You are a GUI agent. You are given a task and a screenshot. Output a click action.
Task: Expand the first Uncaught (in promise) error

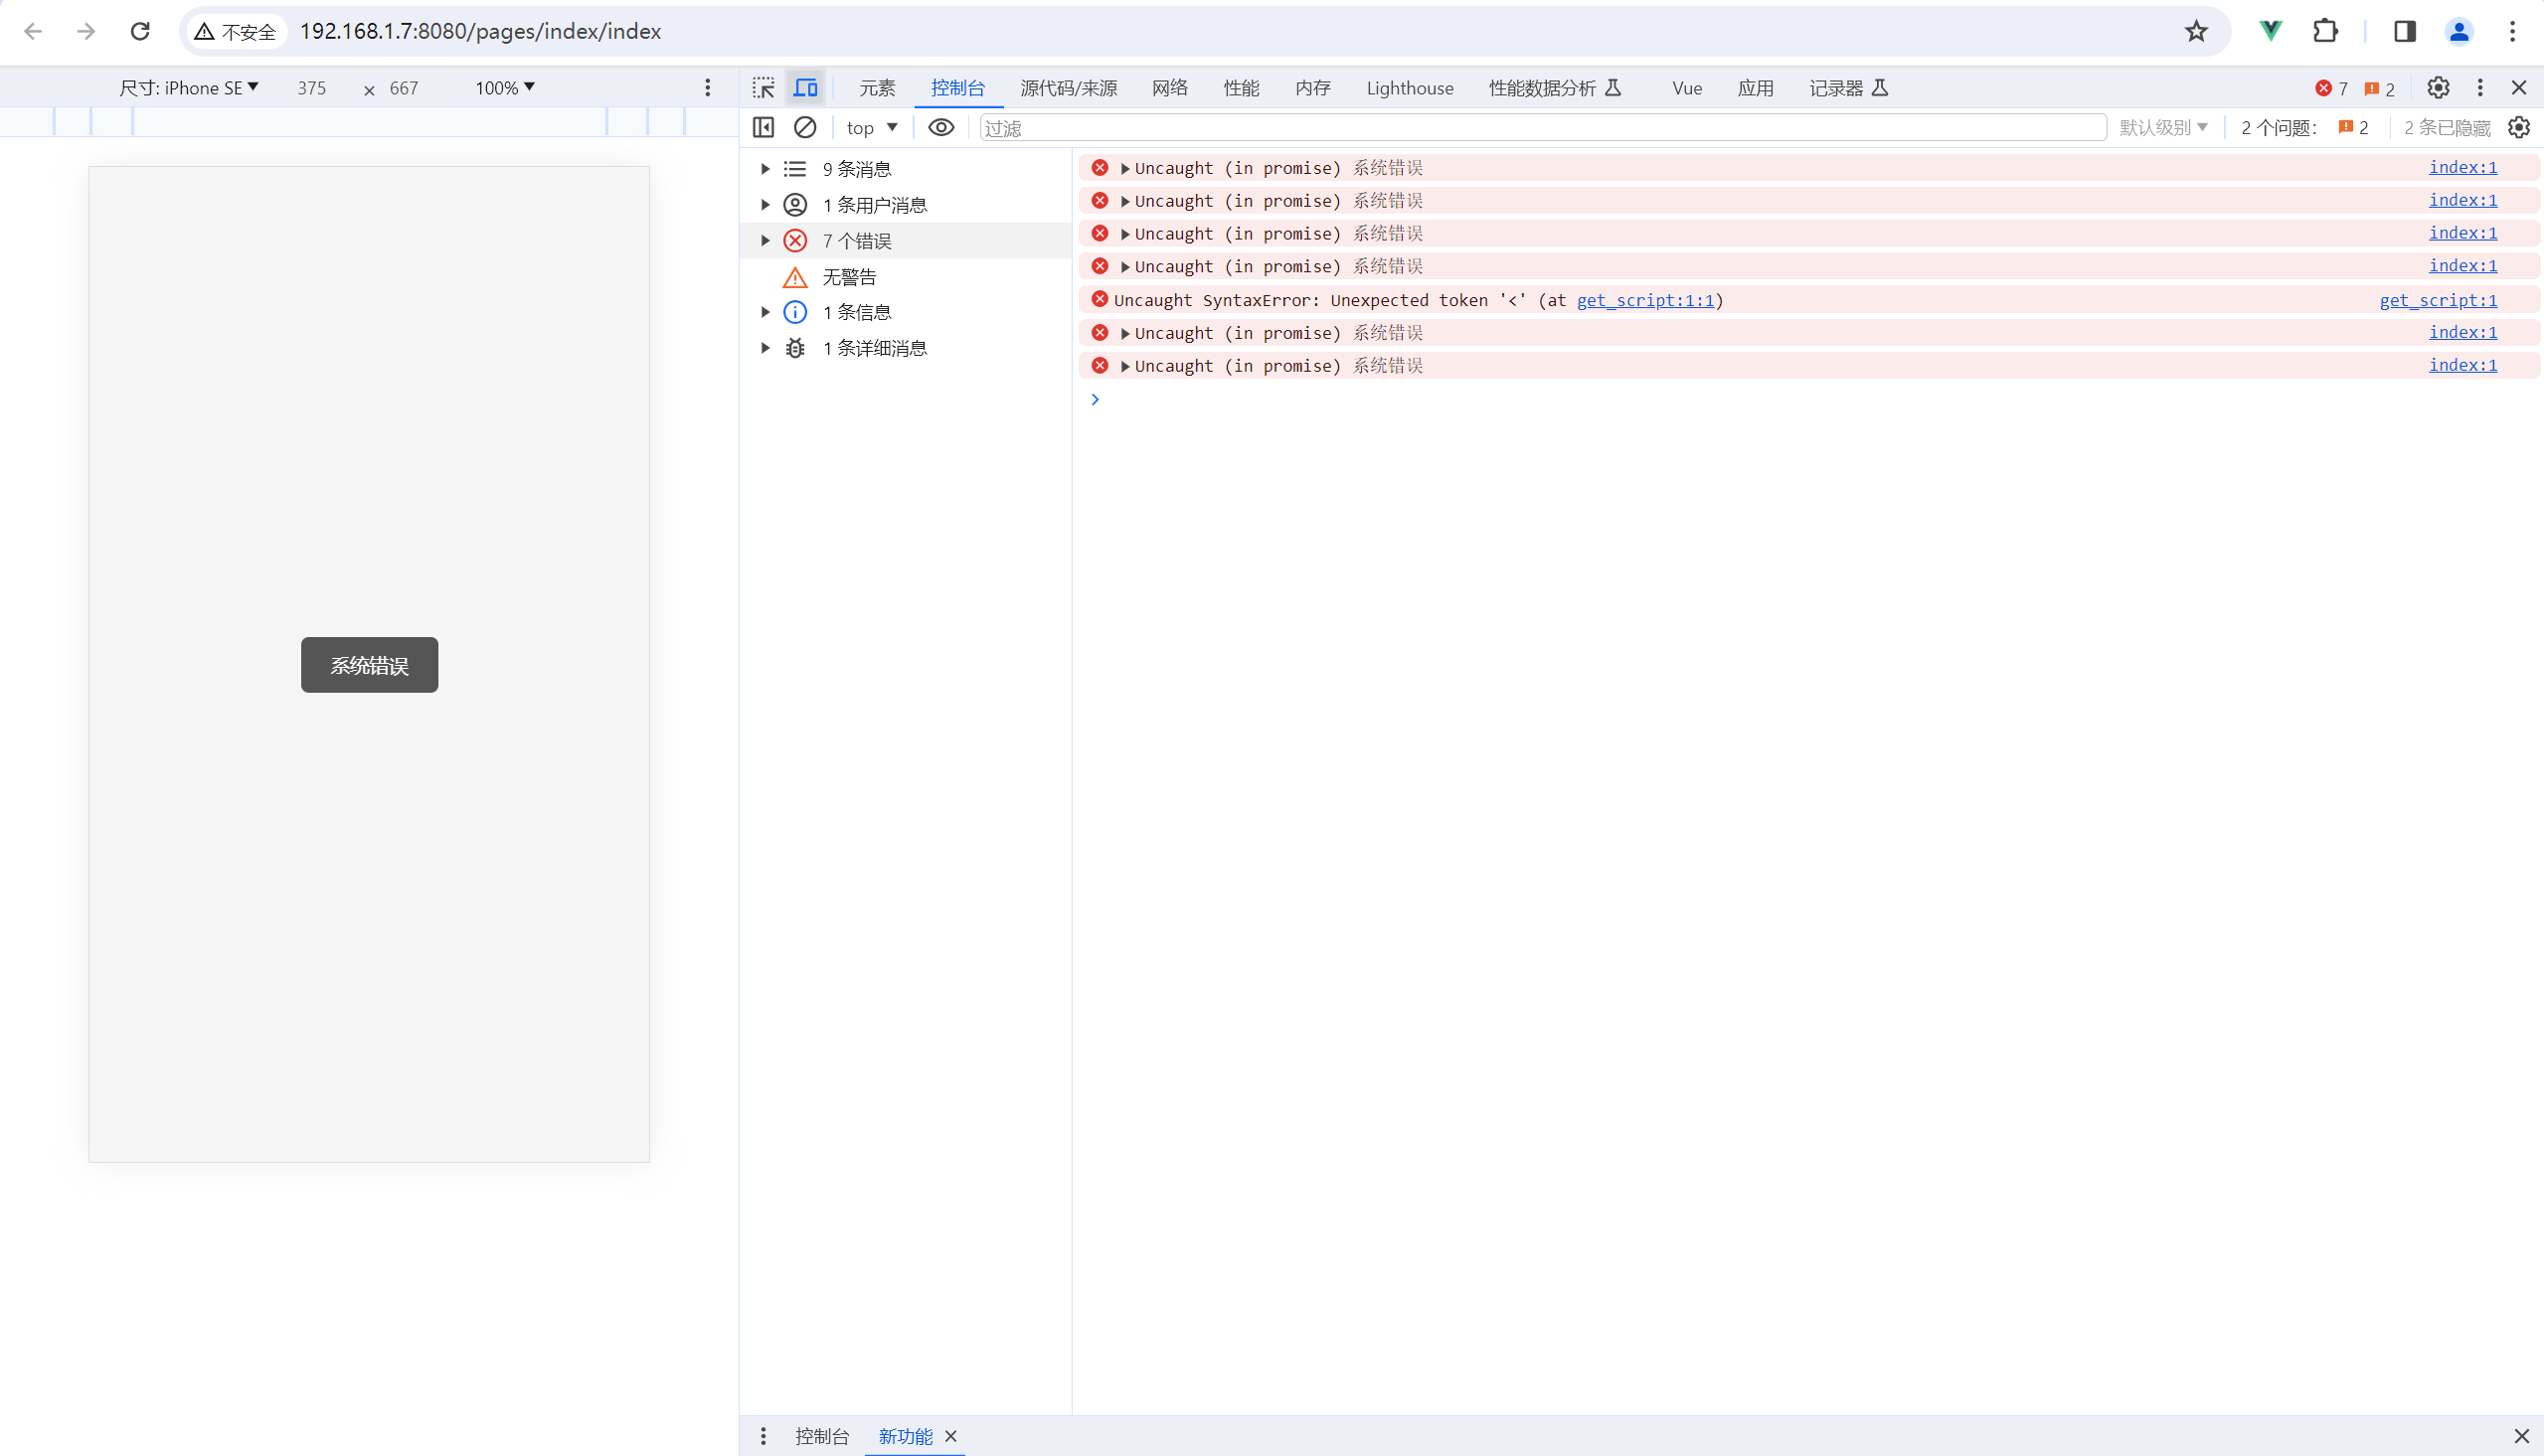(x=1125, y=168)
